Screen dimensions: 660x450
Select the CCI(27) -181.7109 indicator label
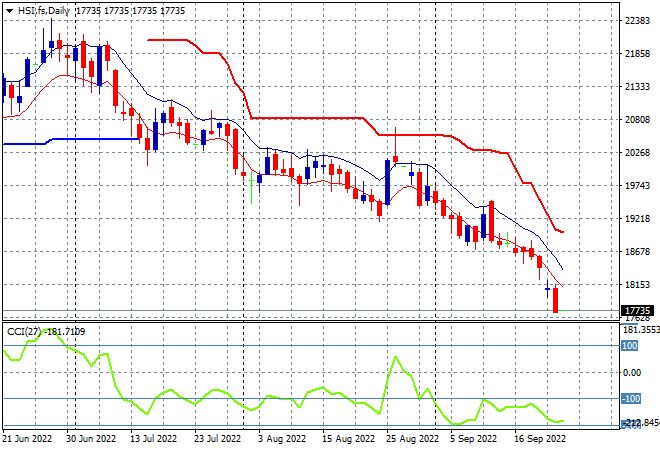[46, 332]
